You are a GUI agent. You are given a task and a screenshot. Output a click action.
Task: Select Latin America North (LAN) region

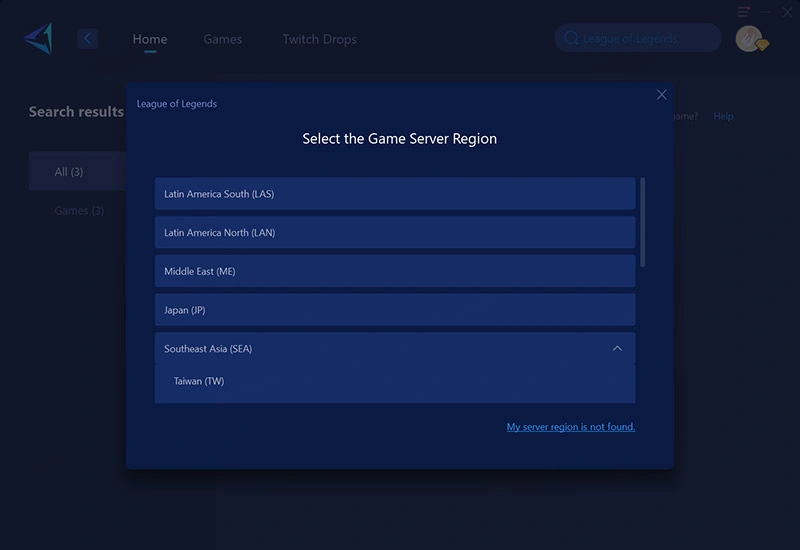click(395, 233)
